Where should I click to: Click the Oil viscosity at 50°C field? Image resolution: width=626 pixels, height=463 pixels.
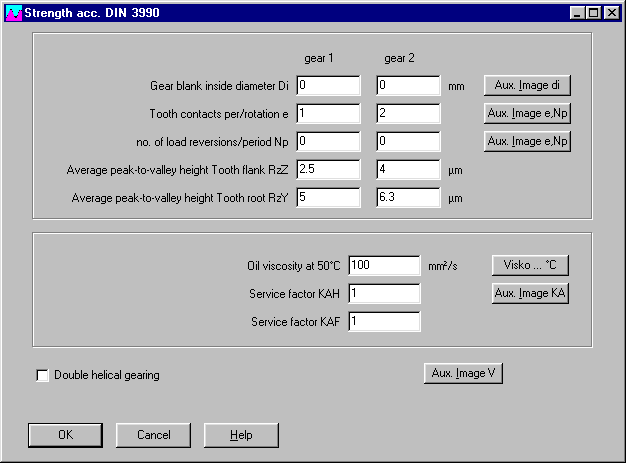pos(384,266)
